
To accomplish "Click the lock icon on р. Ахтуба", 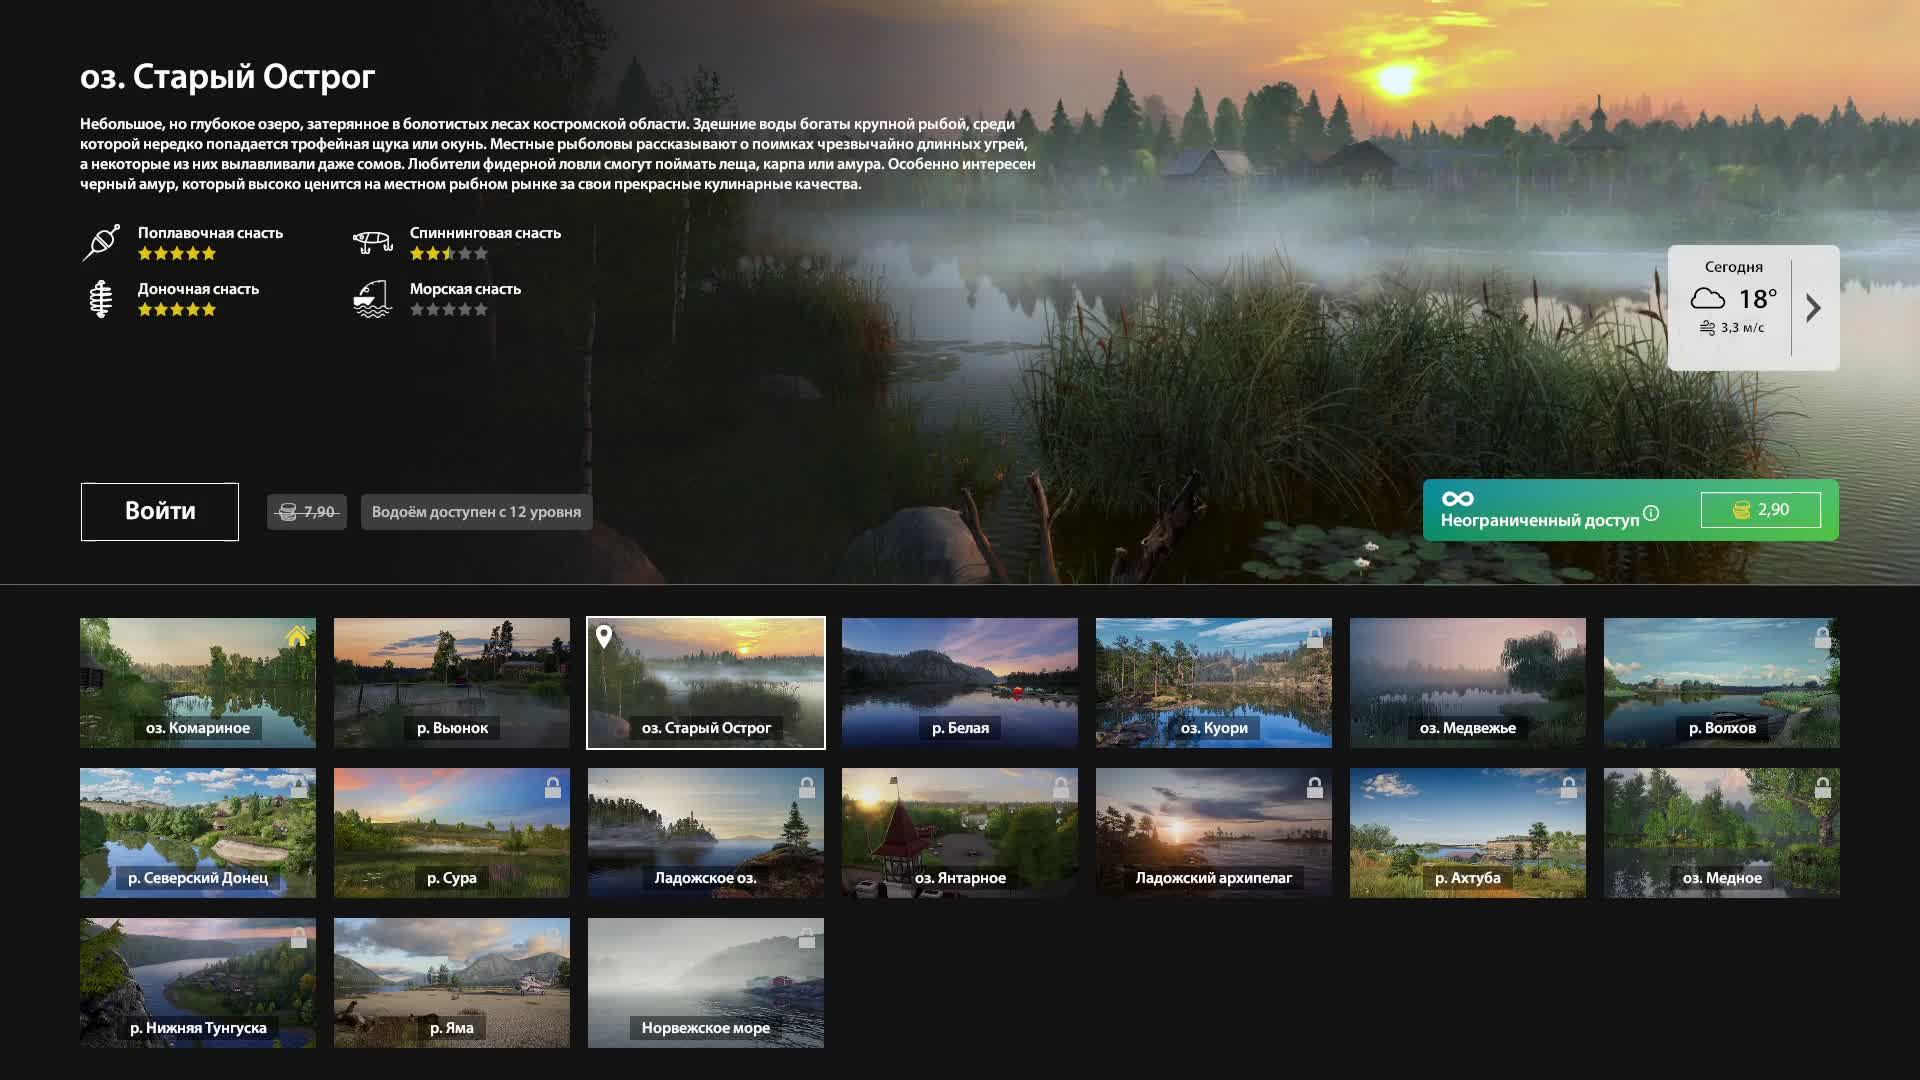I will (x=1569, y=787).
